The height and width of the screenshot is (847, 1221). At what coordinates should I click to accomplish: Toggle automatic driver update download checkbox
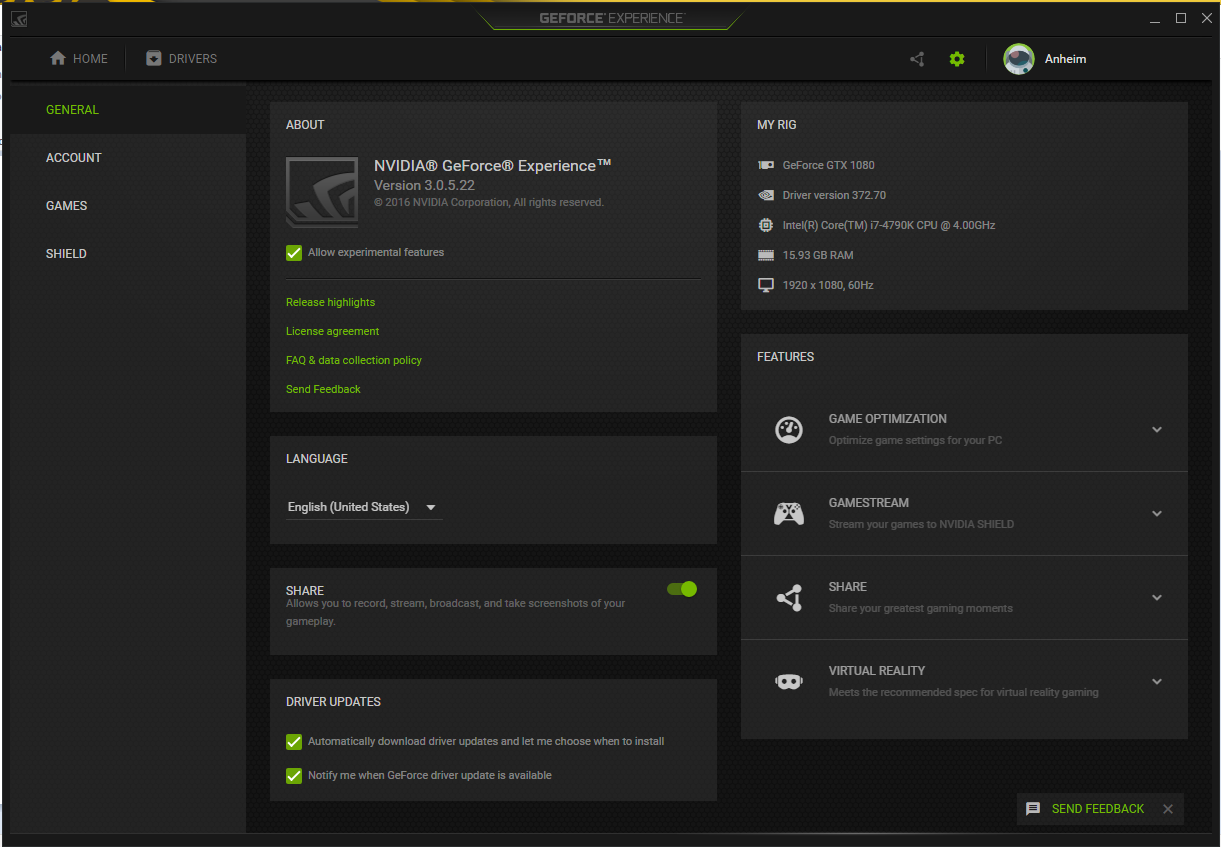294,742
